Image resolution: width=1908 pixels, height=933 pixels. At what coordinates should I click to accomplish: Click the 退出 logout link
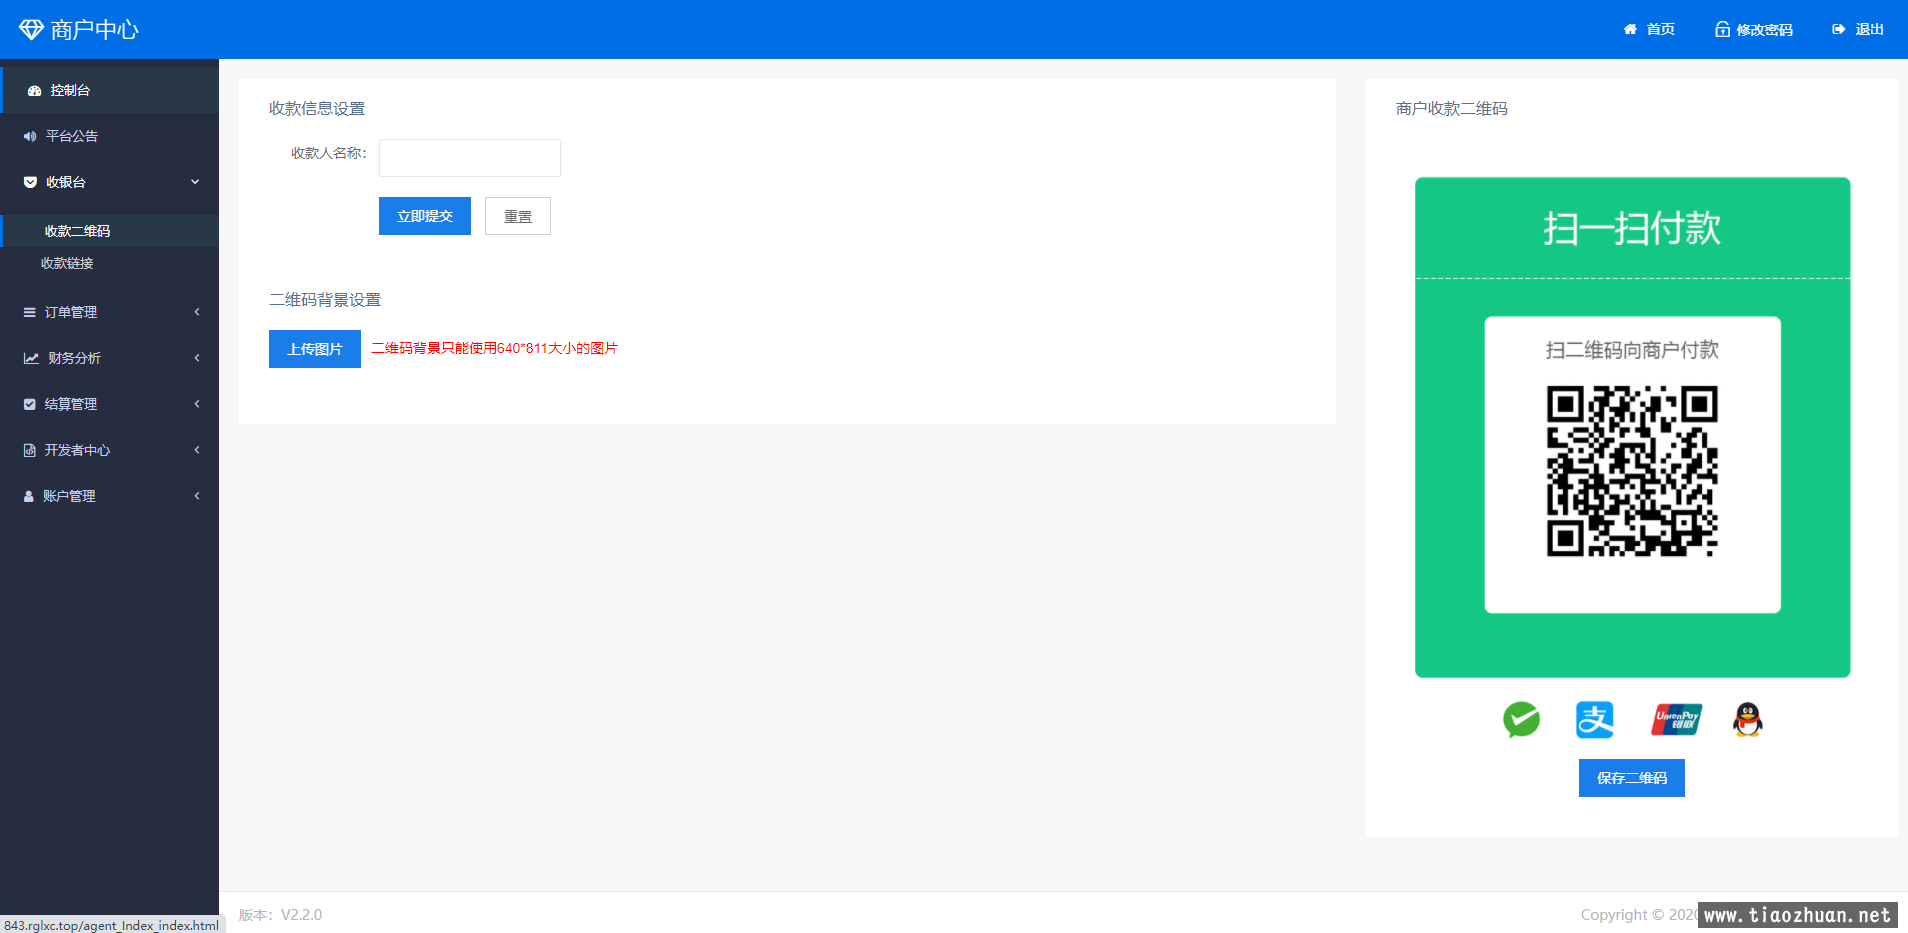coord(1858,29)
